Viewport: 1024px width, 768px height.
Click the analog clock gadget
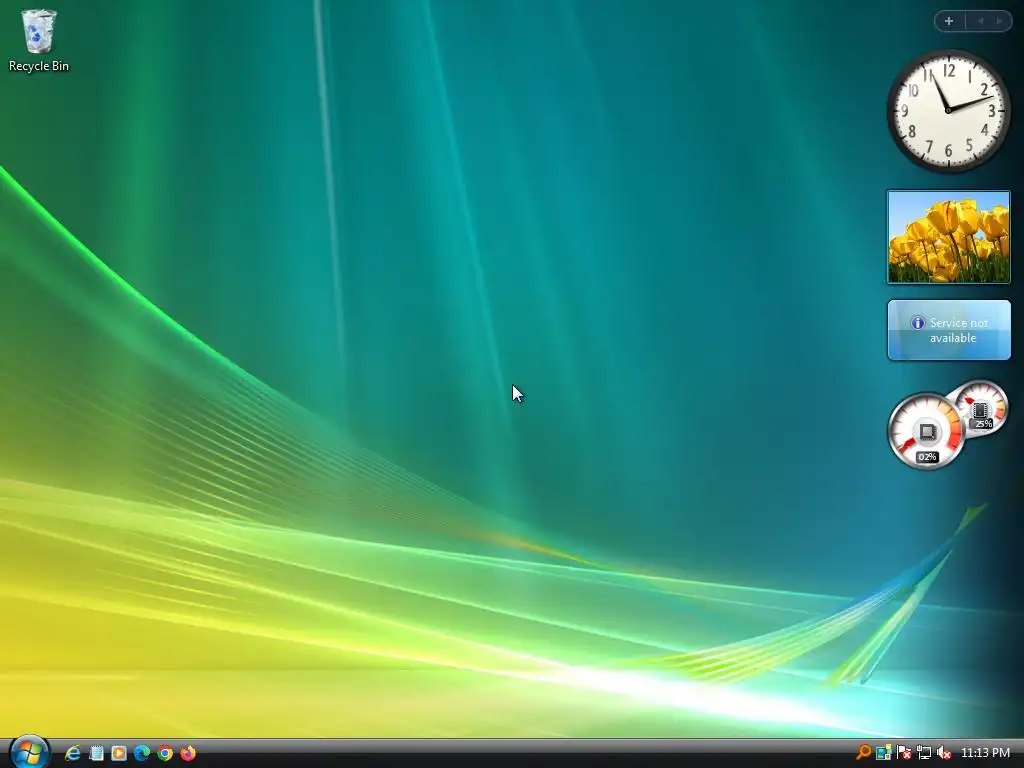click(948, 110)
